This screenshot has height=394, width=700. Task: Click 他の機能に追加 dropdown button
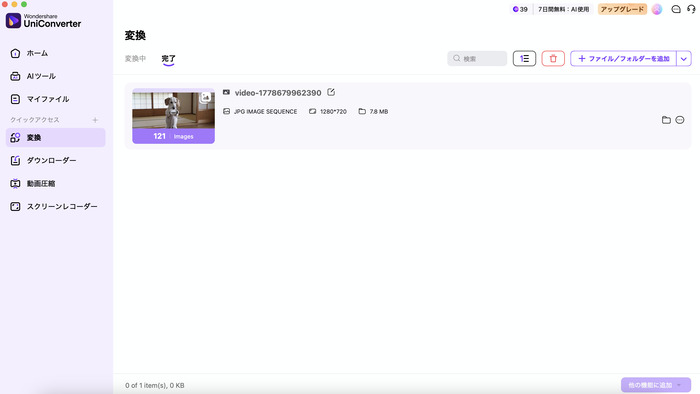click(656, 385)
